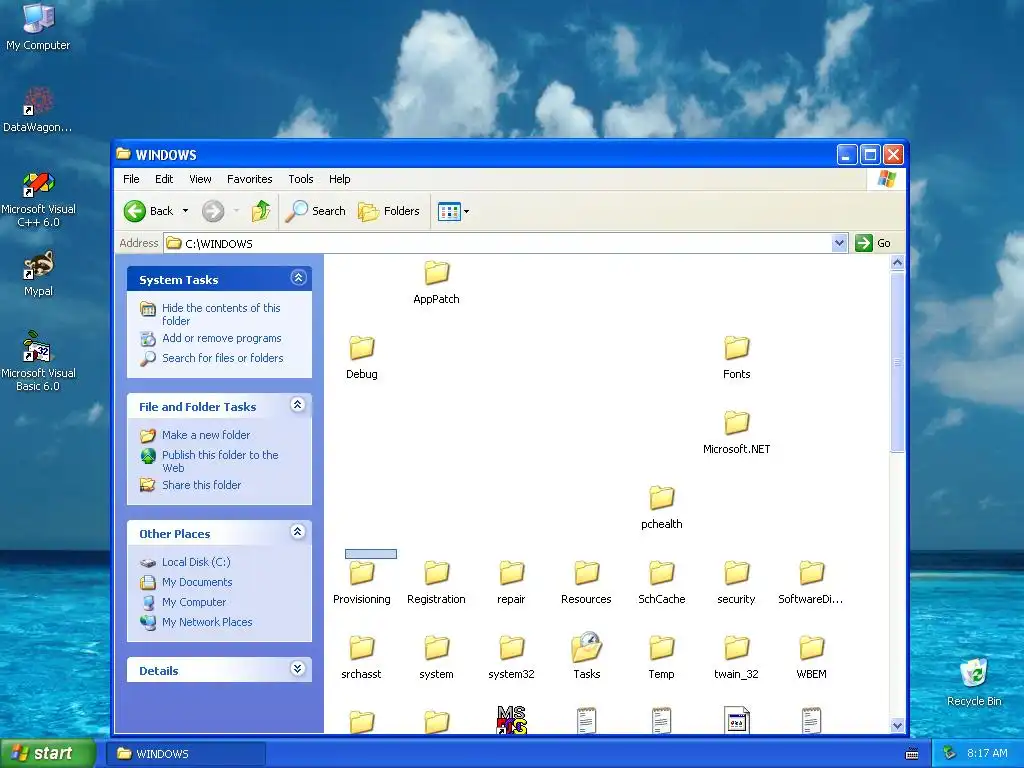Viewport: 1024px width, 768px height.
Task: Open the Tools menu
Action: click(300, 179)
